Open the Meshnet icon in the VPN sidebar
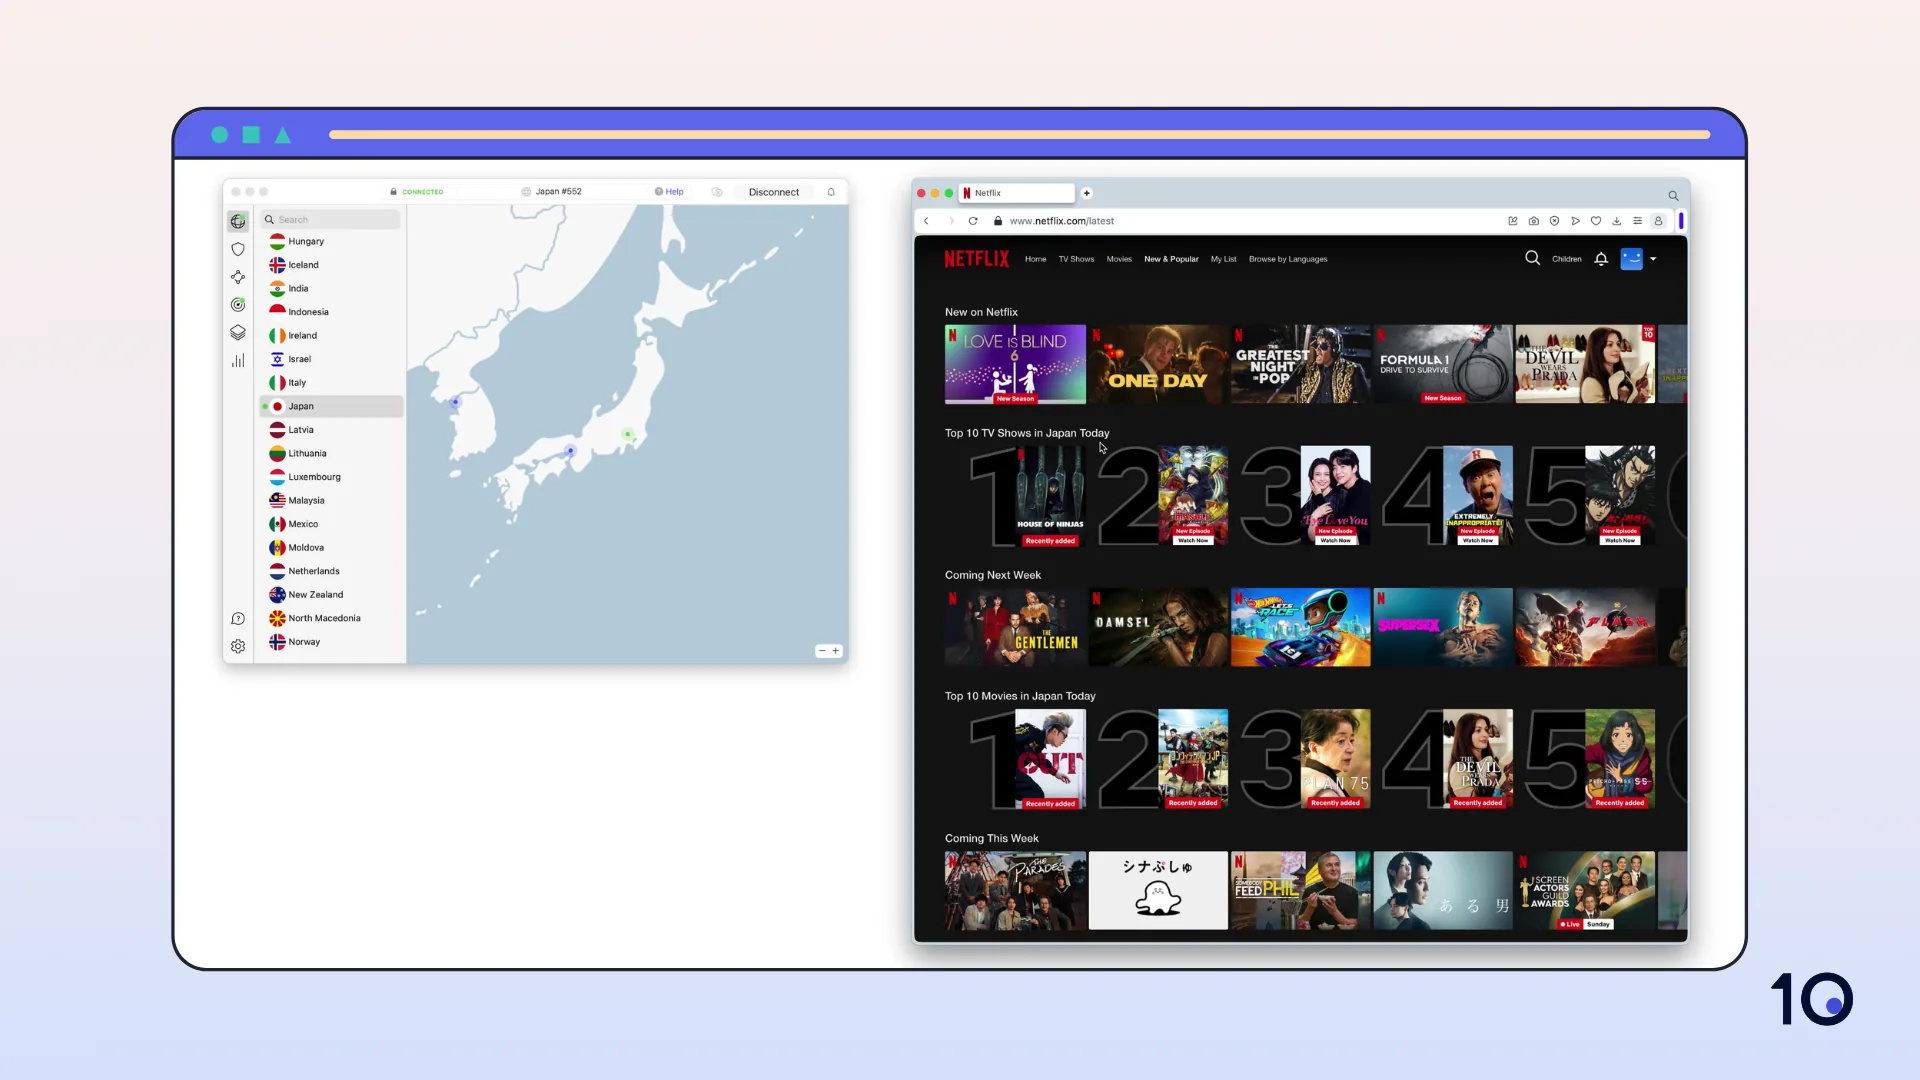 coord(238,277)
